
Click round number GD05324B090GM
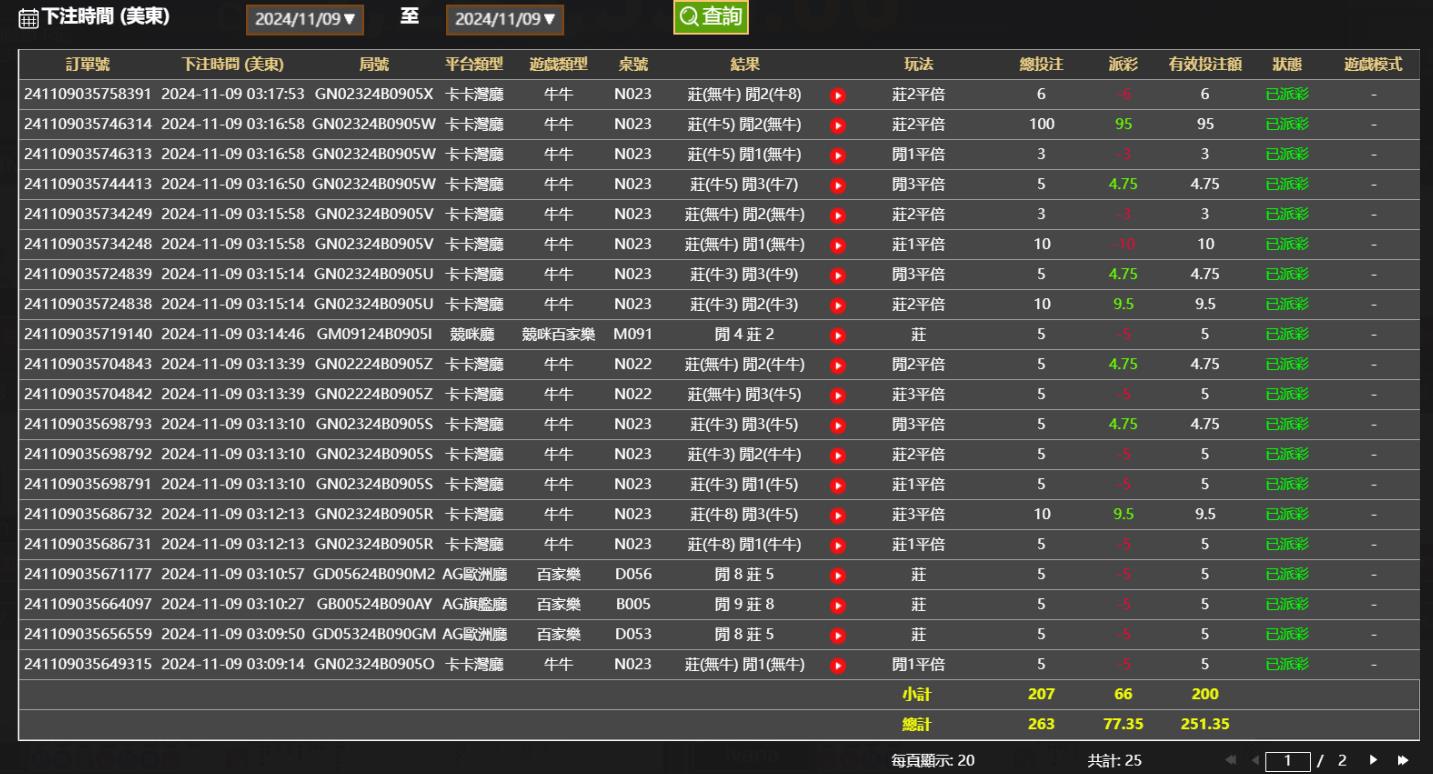tap(374, 635)
